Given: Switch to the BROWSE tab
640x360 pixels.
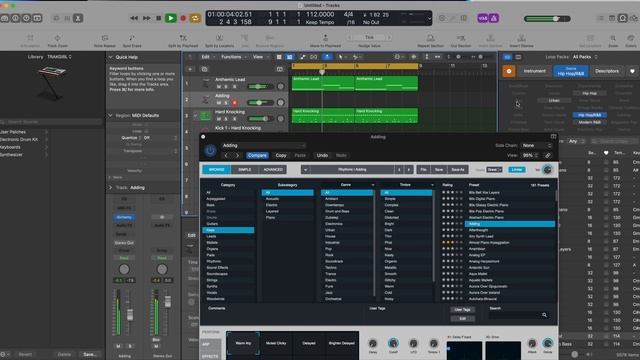Looking at the screenshot, I should (x=216, y=169).
